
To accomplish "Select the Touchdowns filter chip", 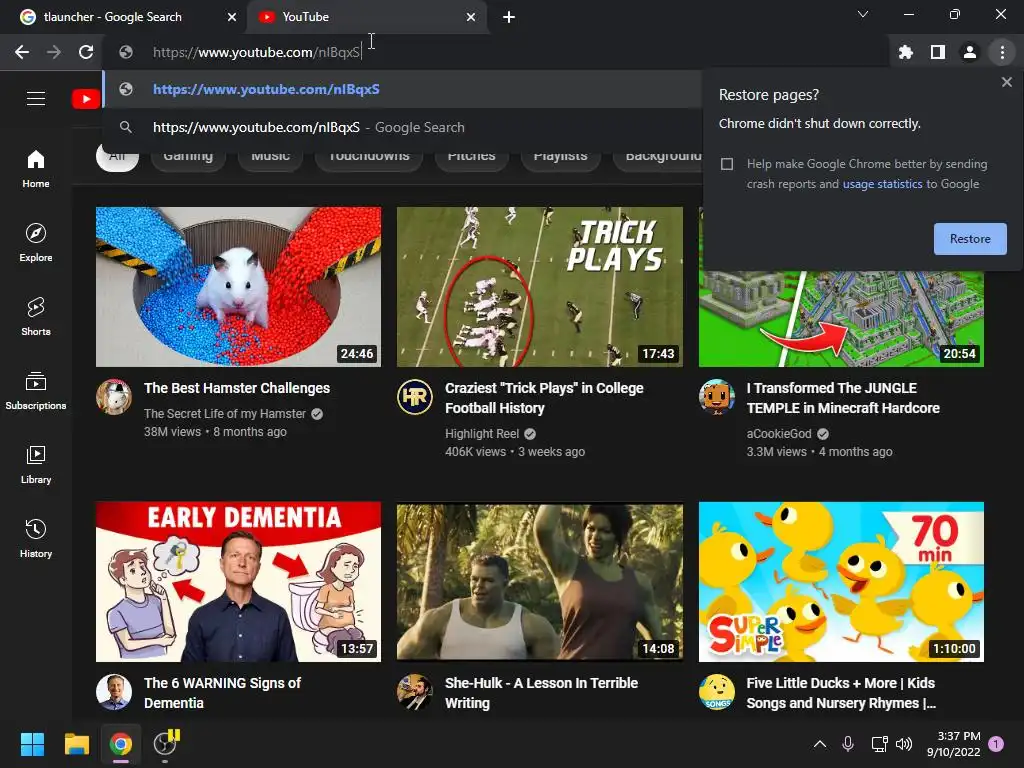I will 369,157.
